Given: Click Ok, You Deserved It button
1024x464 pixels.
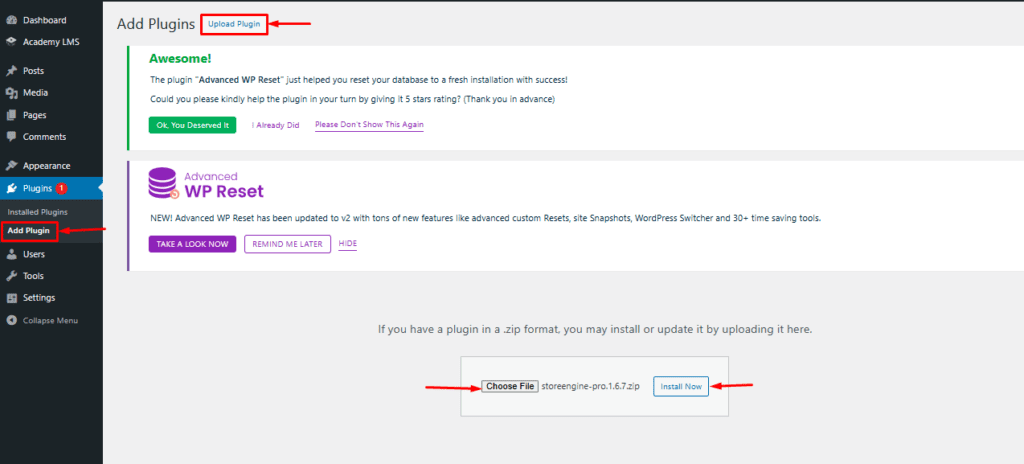Looking at the screenshot, I should click(192, 125).
